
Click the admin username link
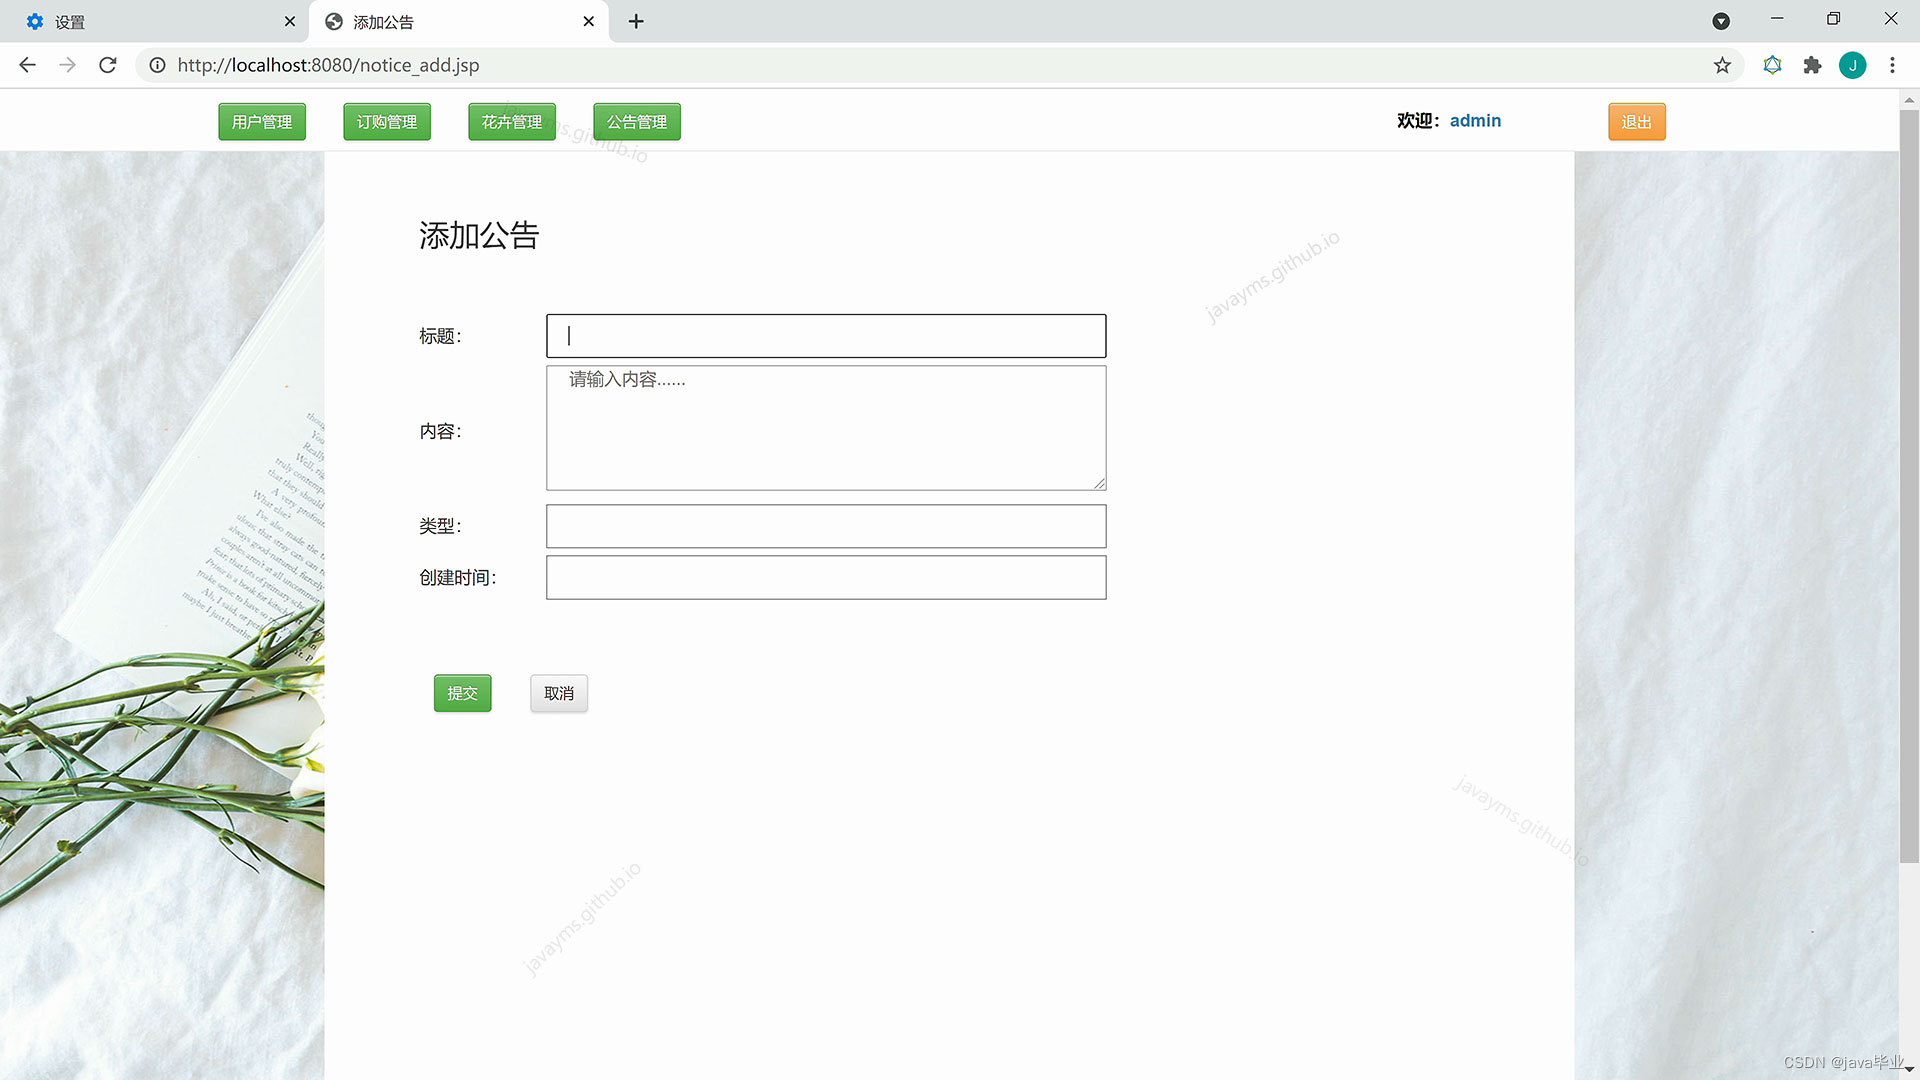(1475, 121)
